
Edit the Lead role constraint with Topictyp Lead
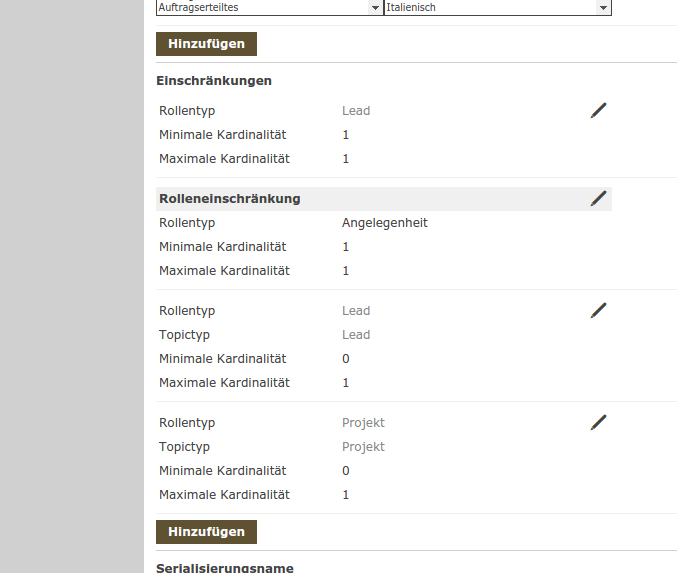[x=598, y=311]
